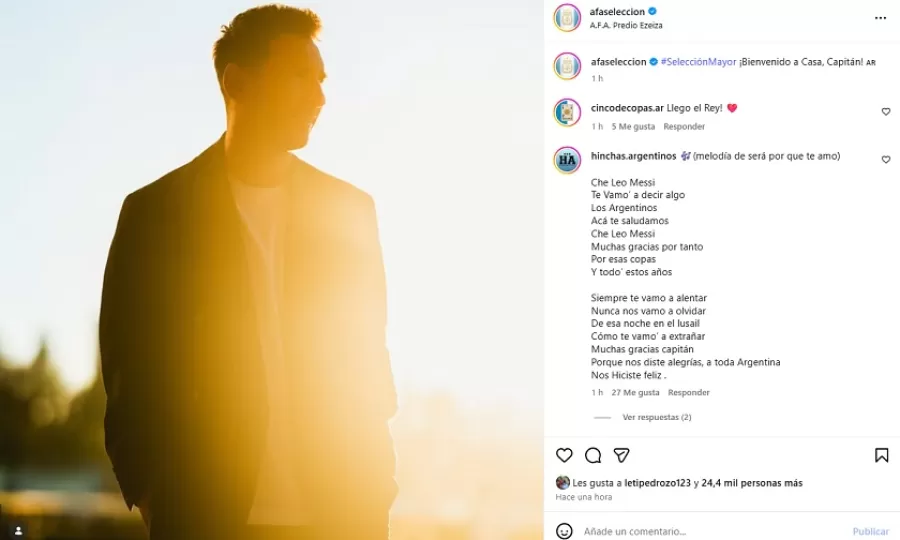Viewport: 900px width, 540px height.
Task: Open A.F.A. Predio Ezeiza location
Action: coord(626,25)
